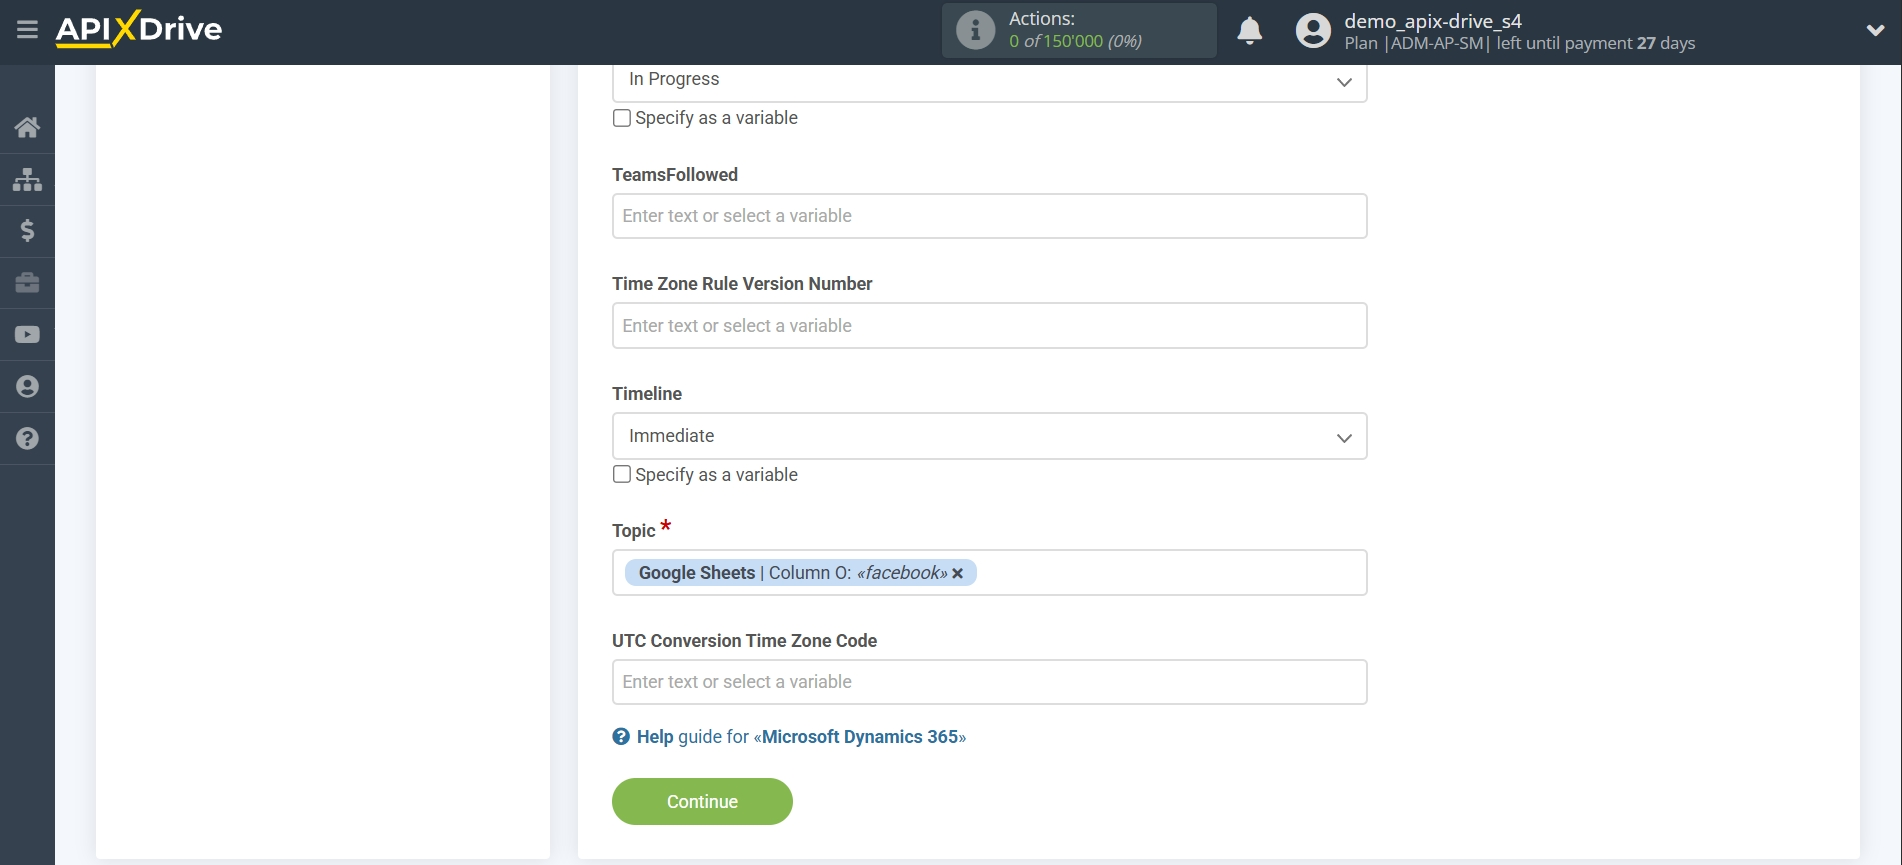Click the notifications bell icon

click(x=1249, y=31)
